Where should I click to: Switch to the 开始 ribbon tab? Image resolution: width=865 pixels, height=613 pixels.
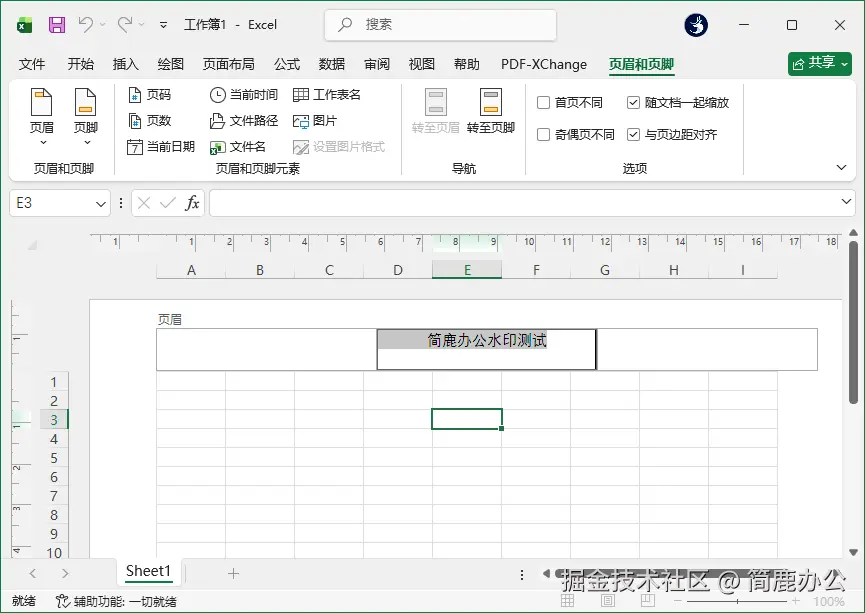79,63
